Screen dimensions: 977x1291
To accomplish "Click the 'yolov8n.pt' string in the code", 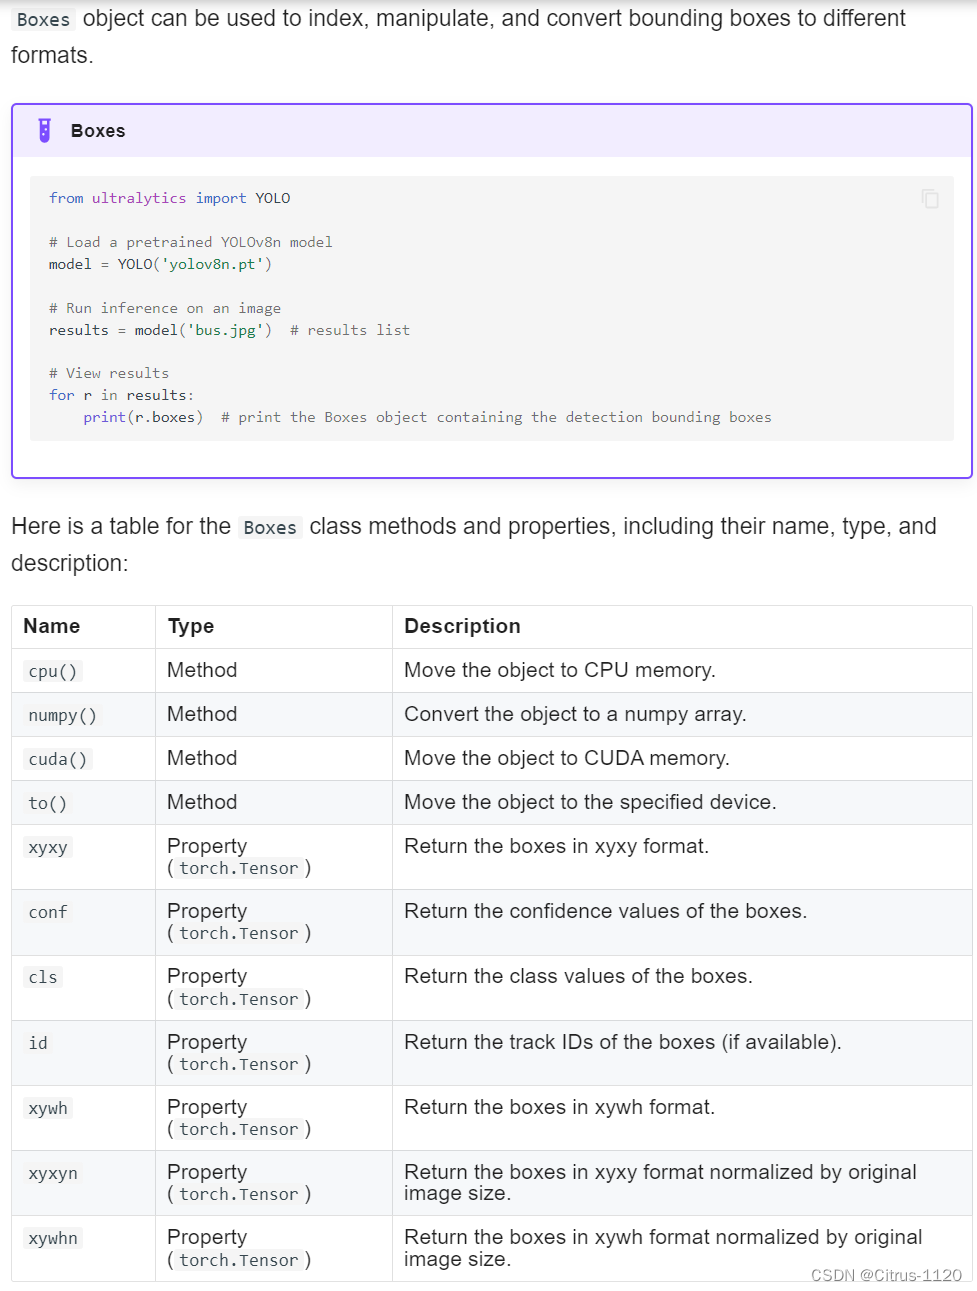I will tap(215, 264).
